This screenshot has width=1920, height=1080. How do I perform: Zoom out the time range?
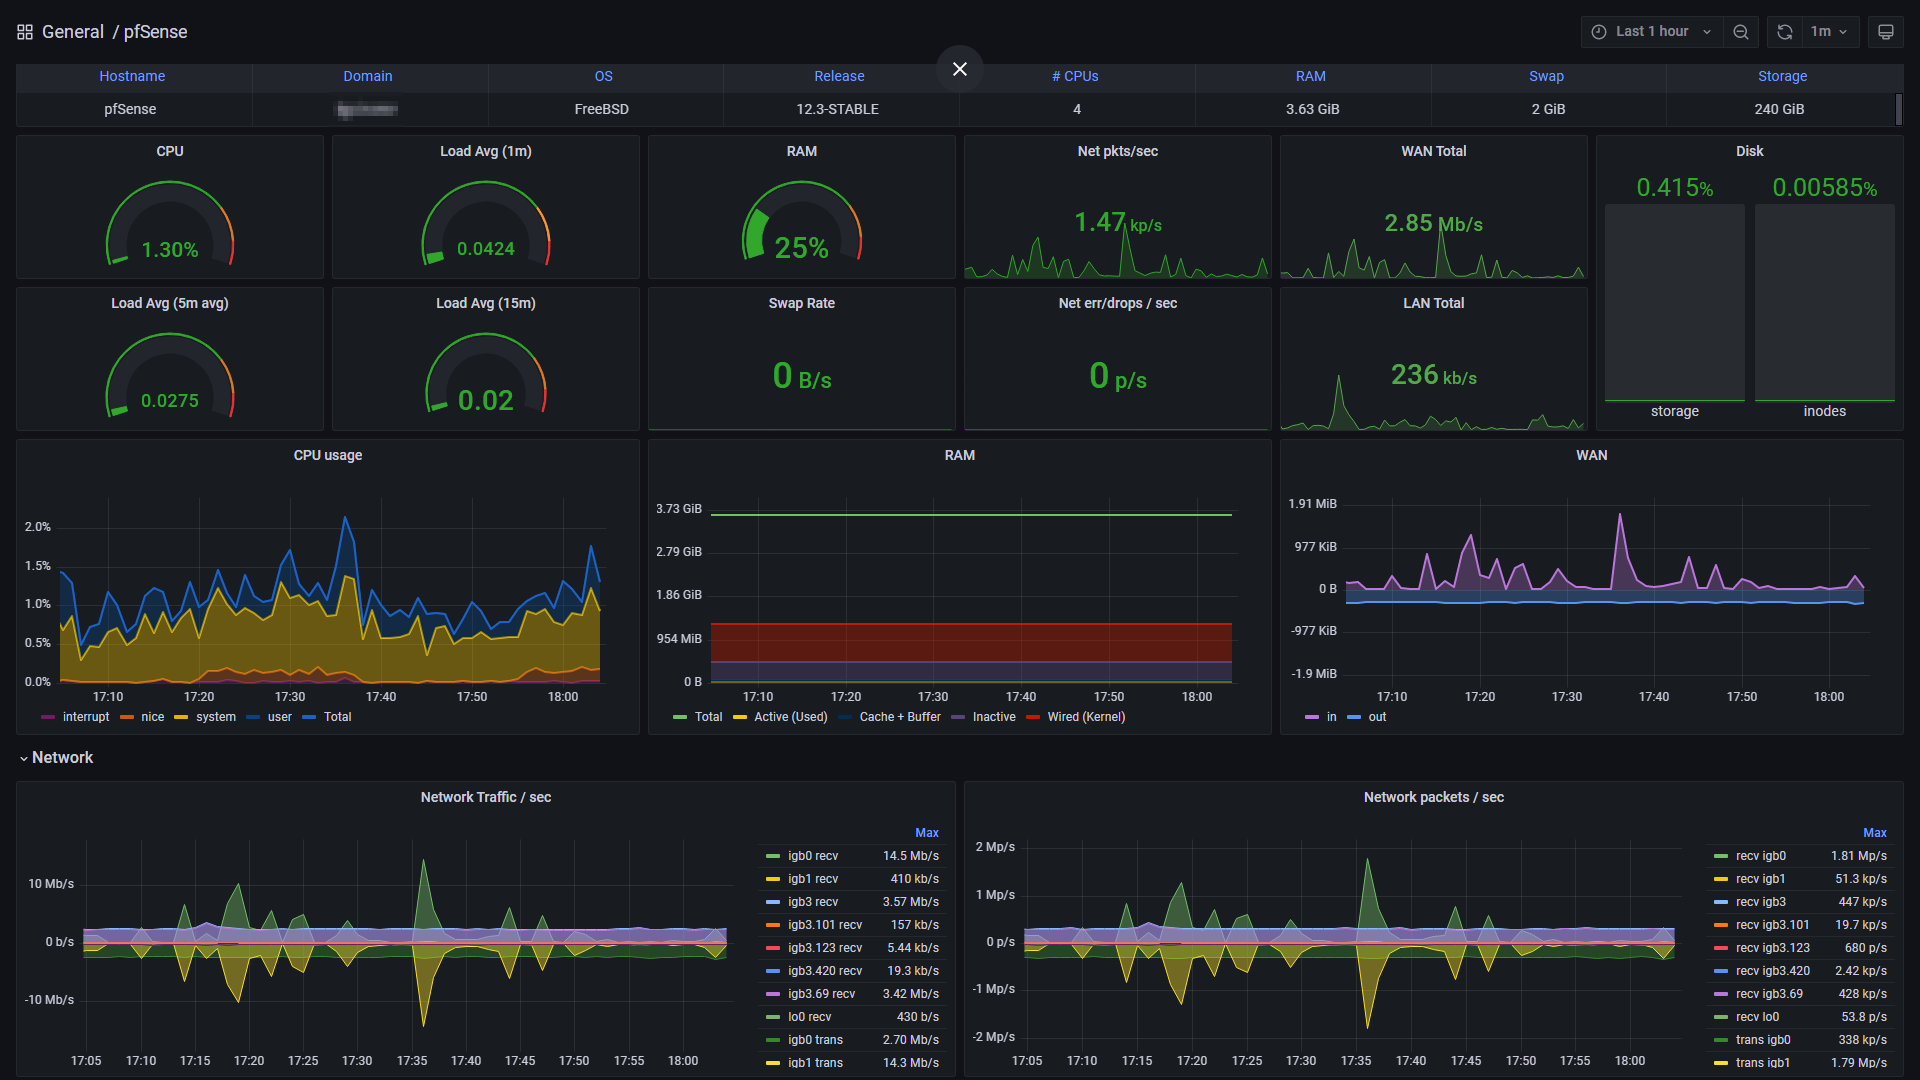pyautogui.click(x=1741, y=32)
